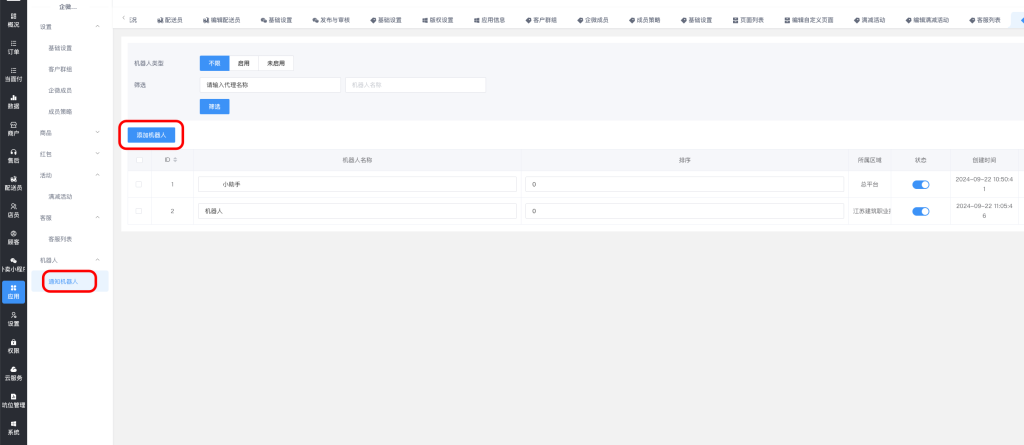The width and height of the screenshot is (1024, 445).
Task: Open the 商户 sidebar section
Action: click(13, 127)
